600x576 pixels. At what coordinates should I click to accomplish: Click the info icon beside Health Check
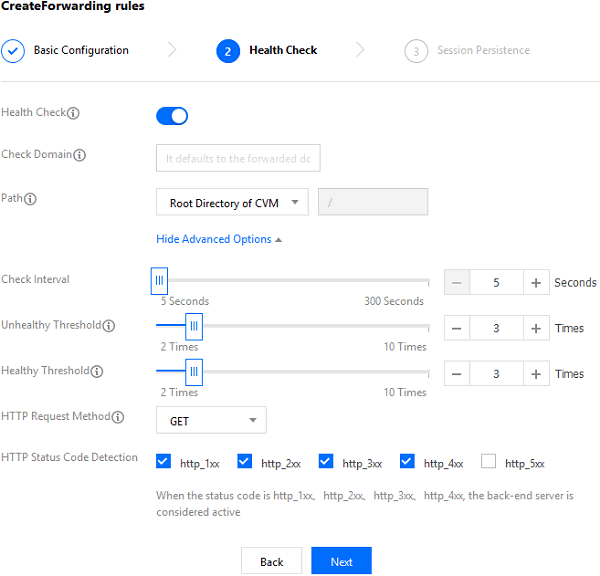[x=73, y=113]
